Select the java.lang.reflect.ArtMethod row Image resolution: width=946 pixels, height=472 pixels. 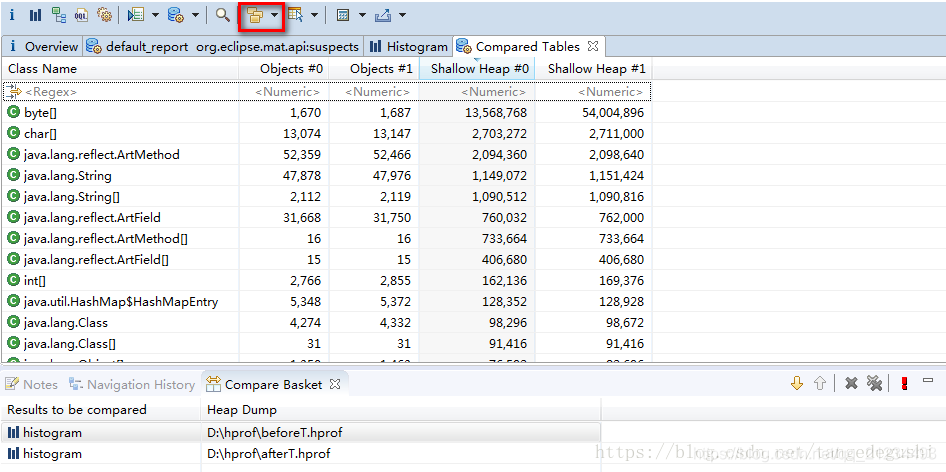click(327, 155)
